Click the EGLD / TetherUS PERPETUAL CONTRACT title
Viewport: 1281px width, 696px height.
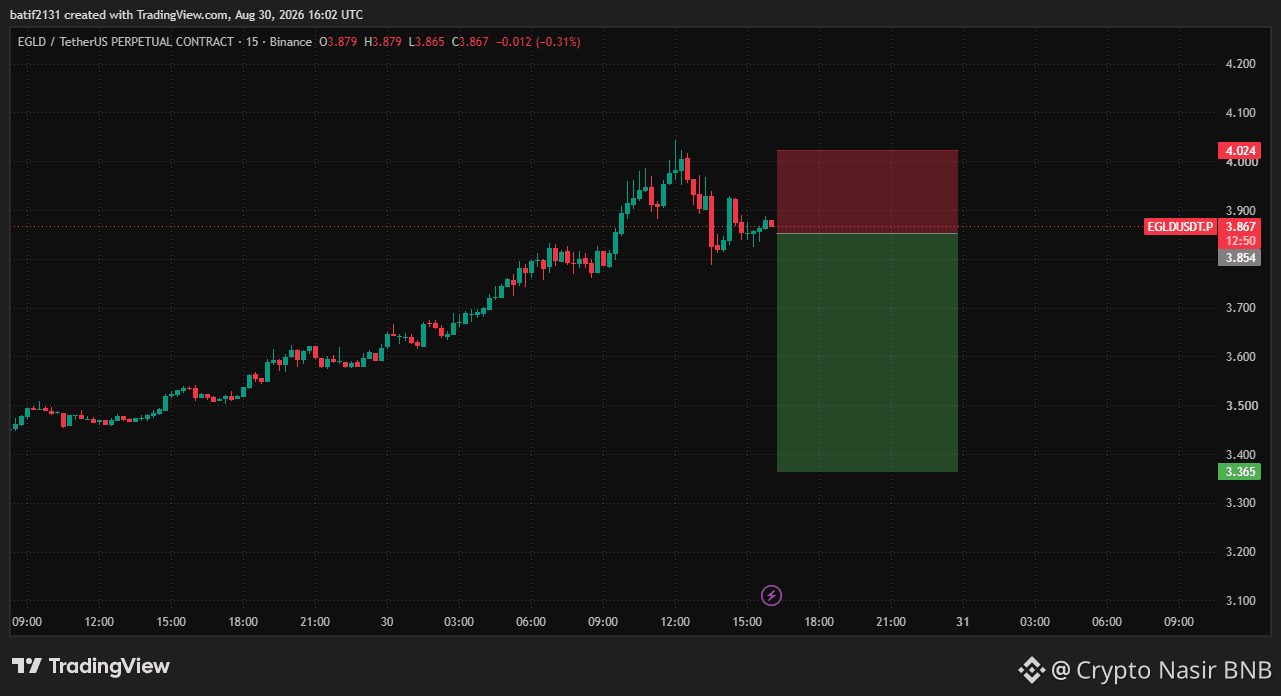click(x=125, y=42)
